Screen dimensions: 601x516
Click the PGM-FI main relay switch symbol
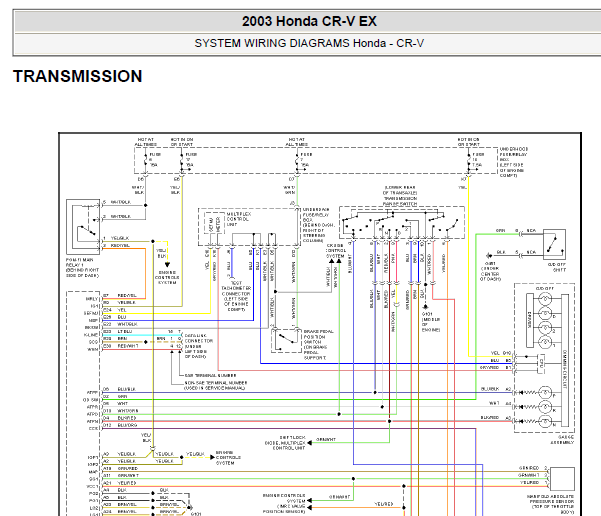(83, 227)
